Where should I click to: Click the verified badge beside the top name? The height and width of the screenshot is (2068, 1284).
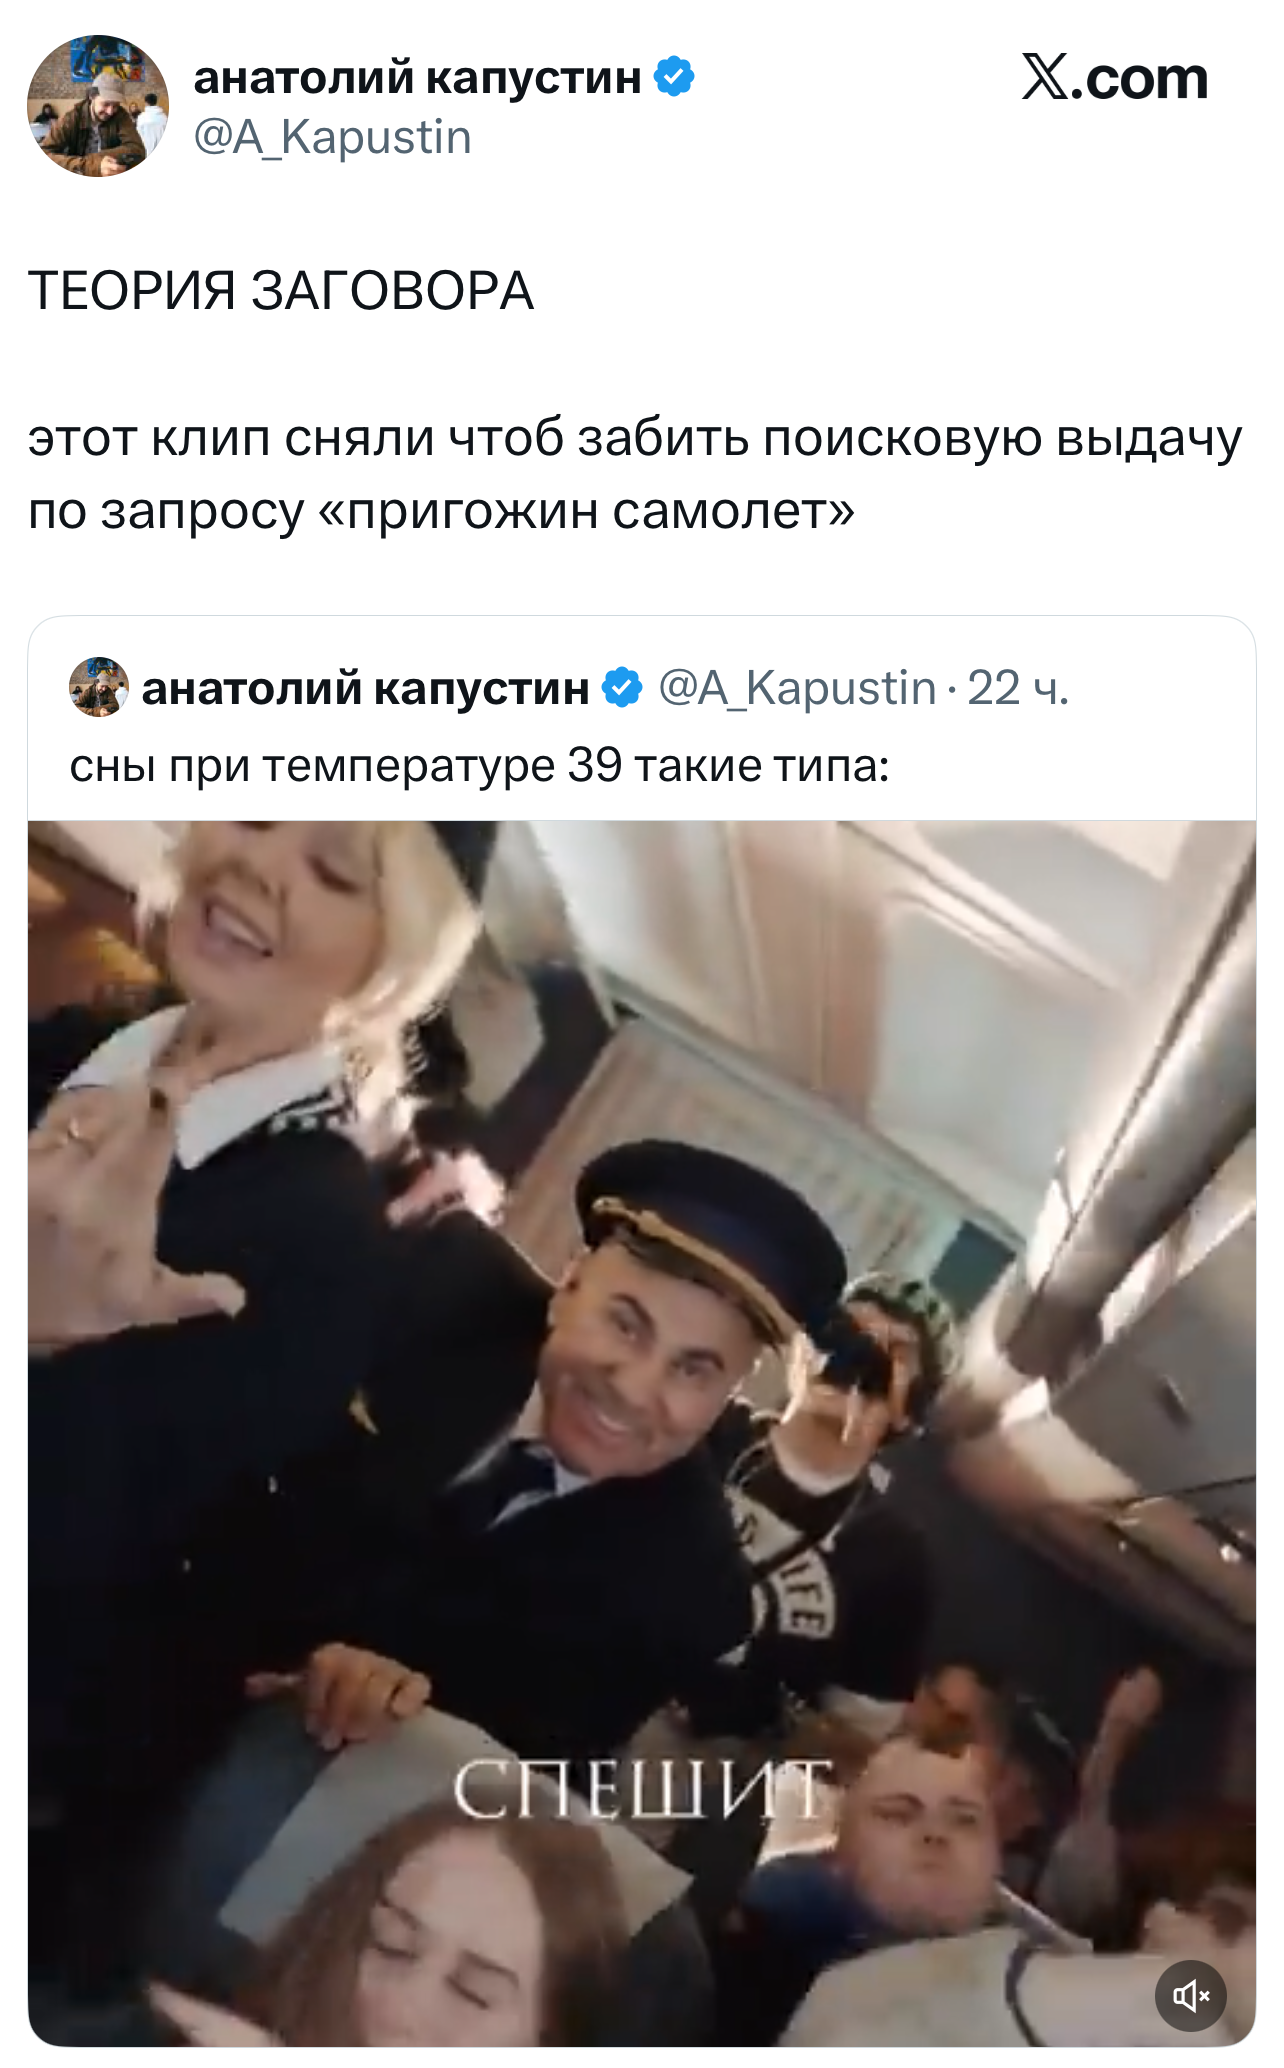pos(674,77)
